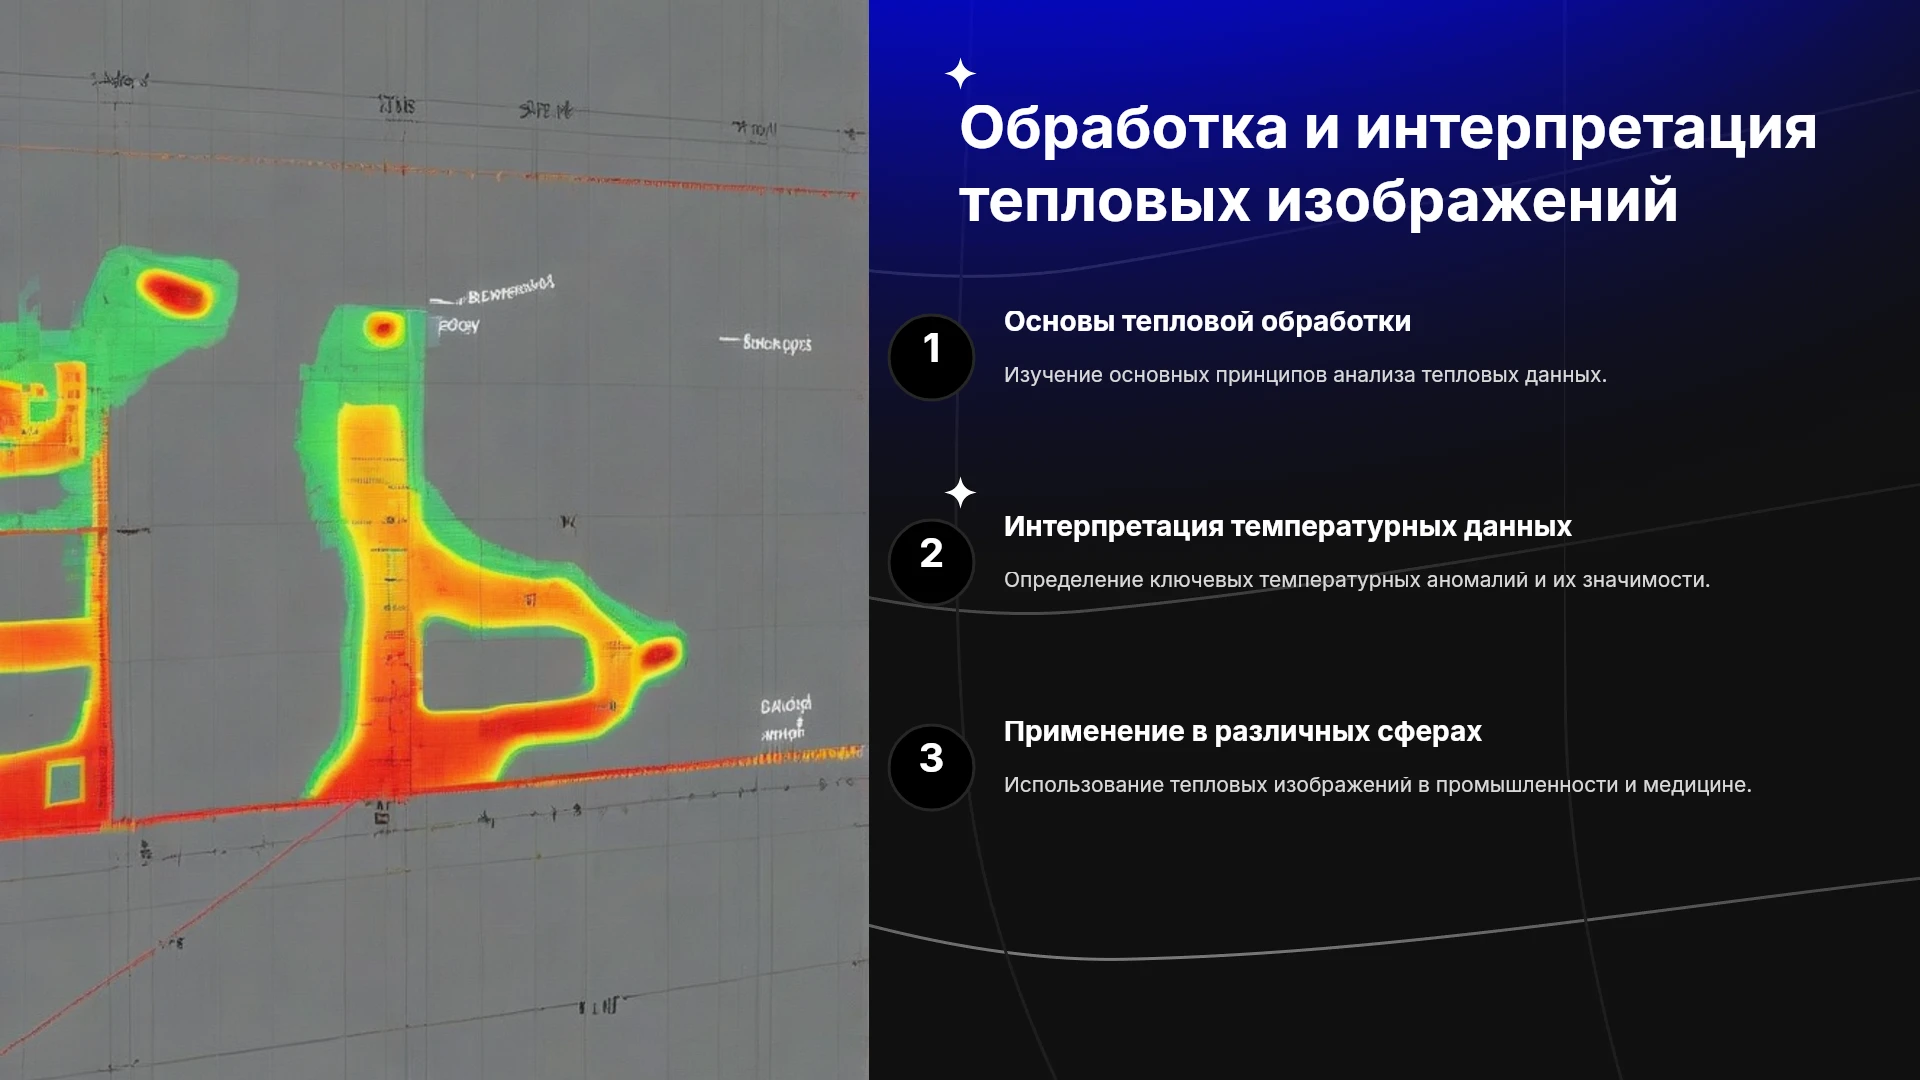The width and height of the screenshot is (1920, 1080).
Task: Click the sparkle star above step 2
Action: pyautogui.click(x=960, y=492)
